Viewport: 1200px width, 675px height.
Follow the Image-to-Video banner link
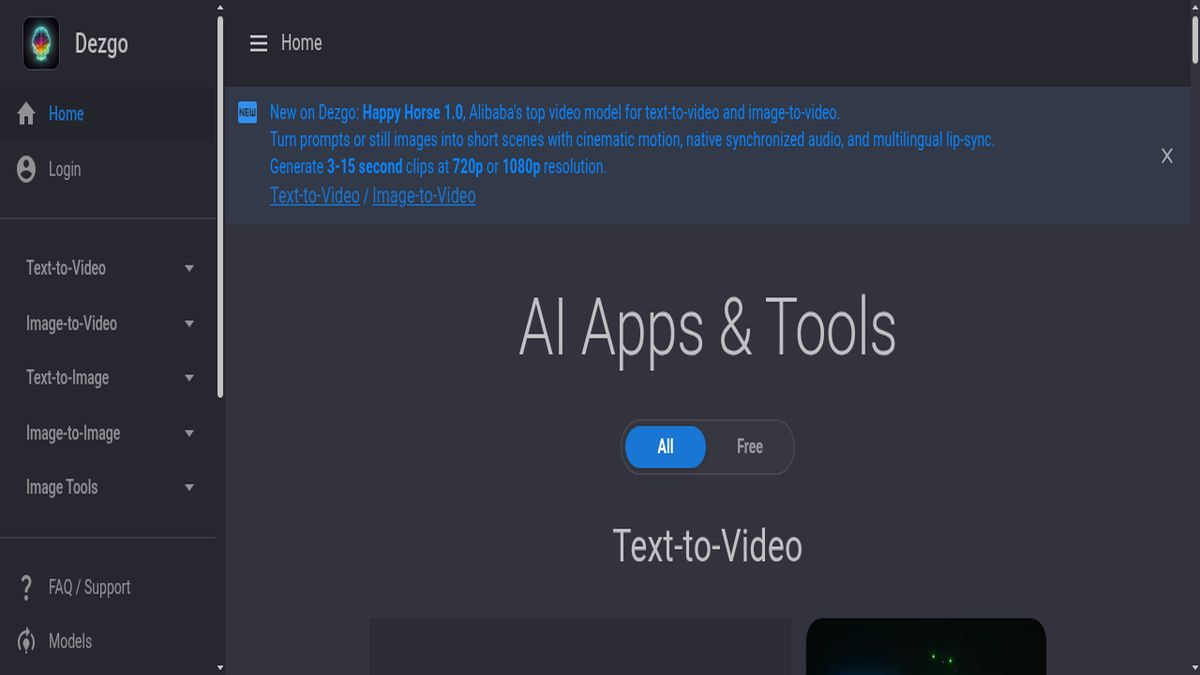[424, 196]
